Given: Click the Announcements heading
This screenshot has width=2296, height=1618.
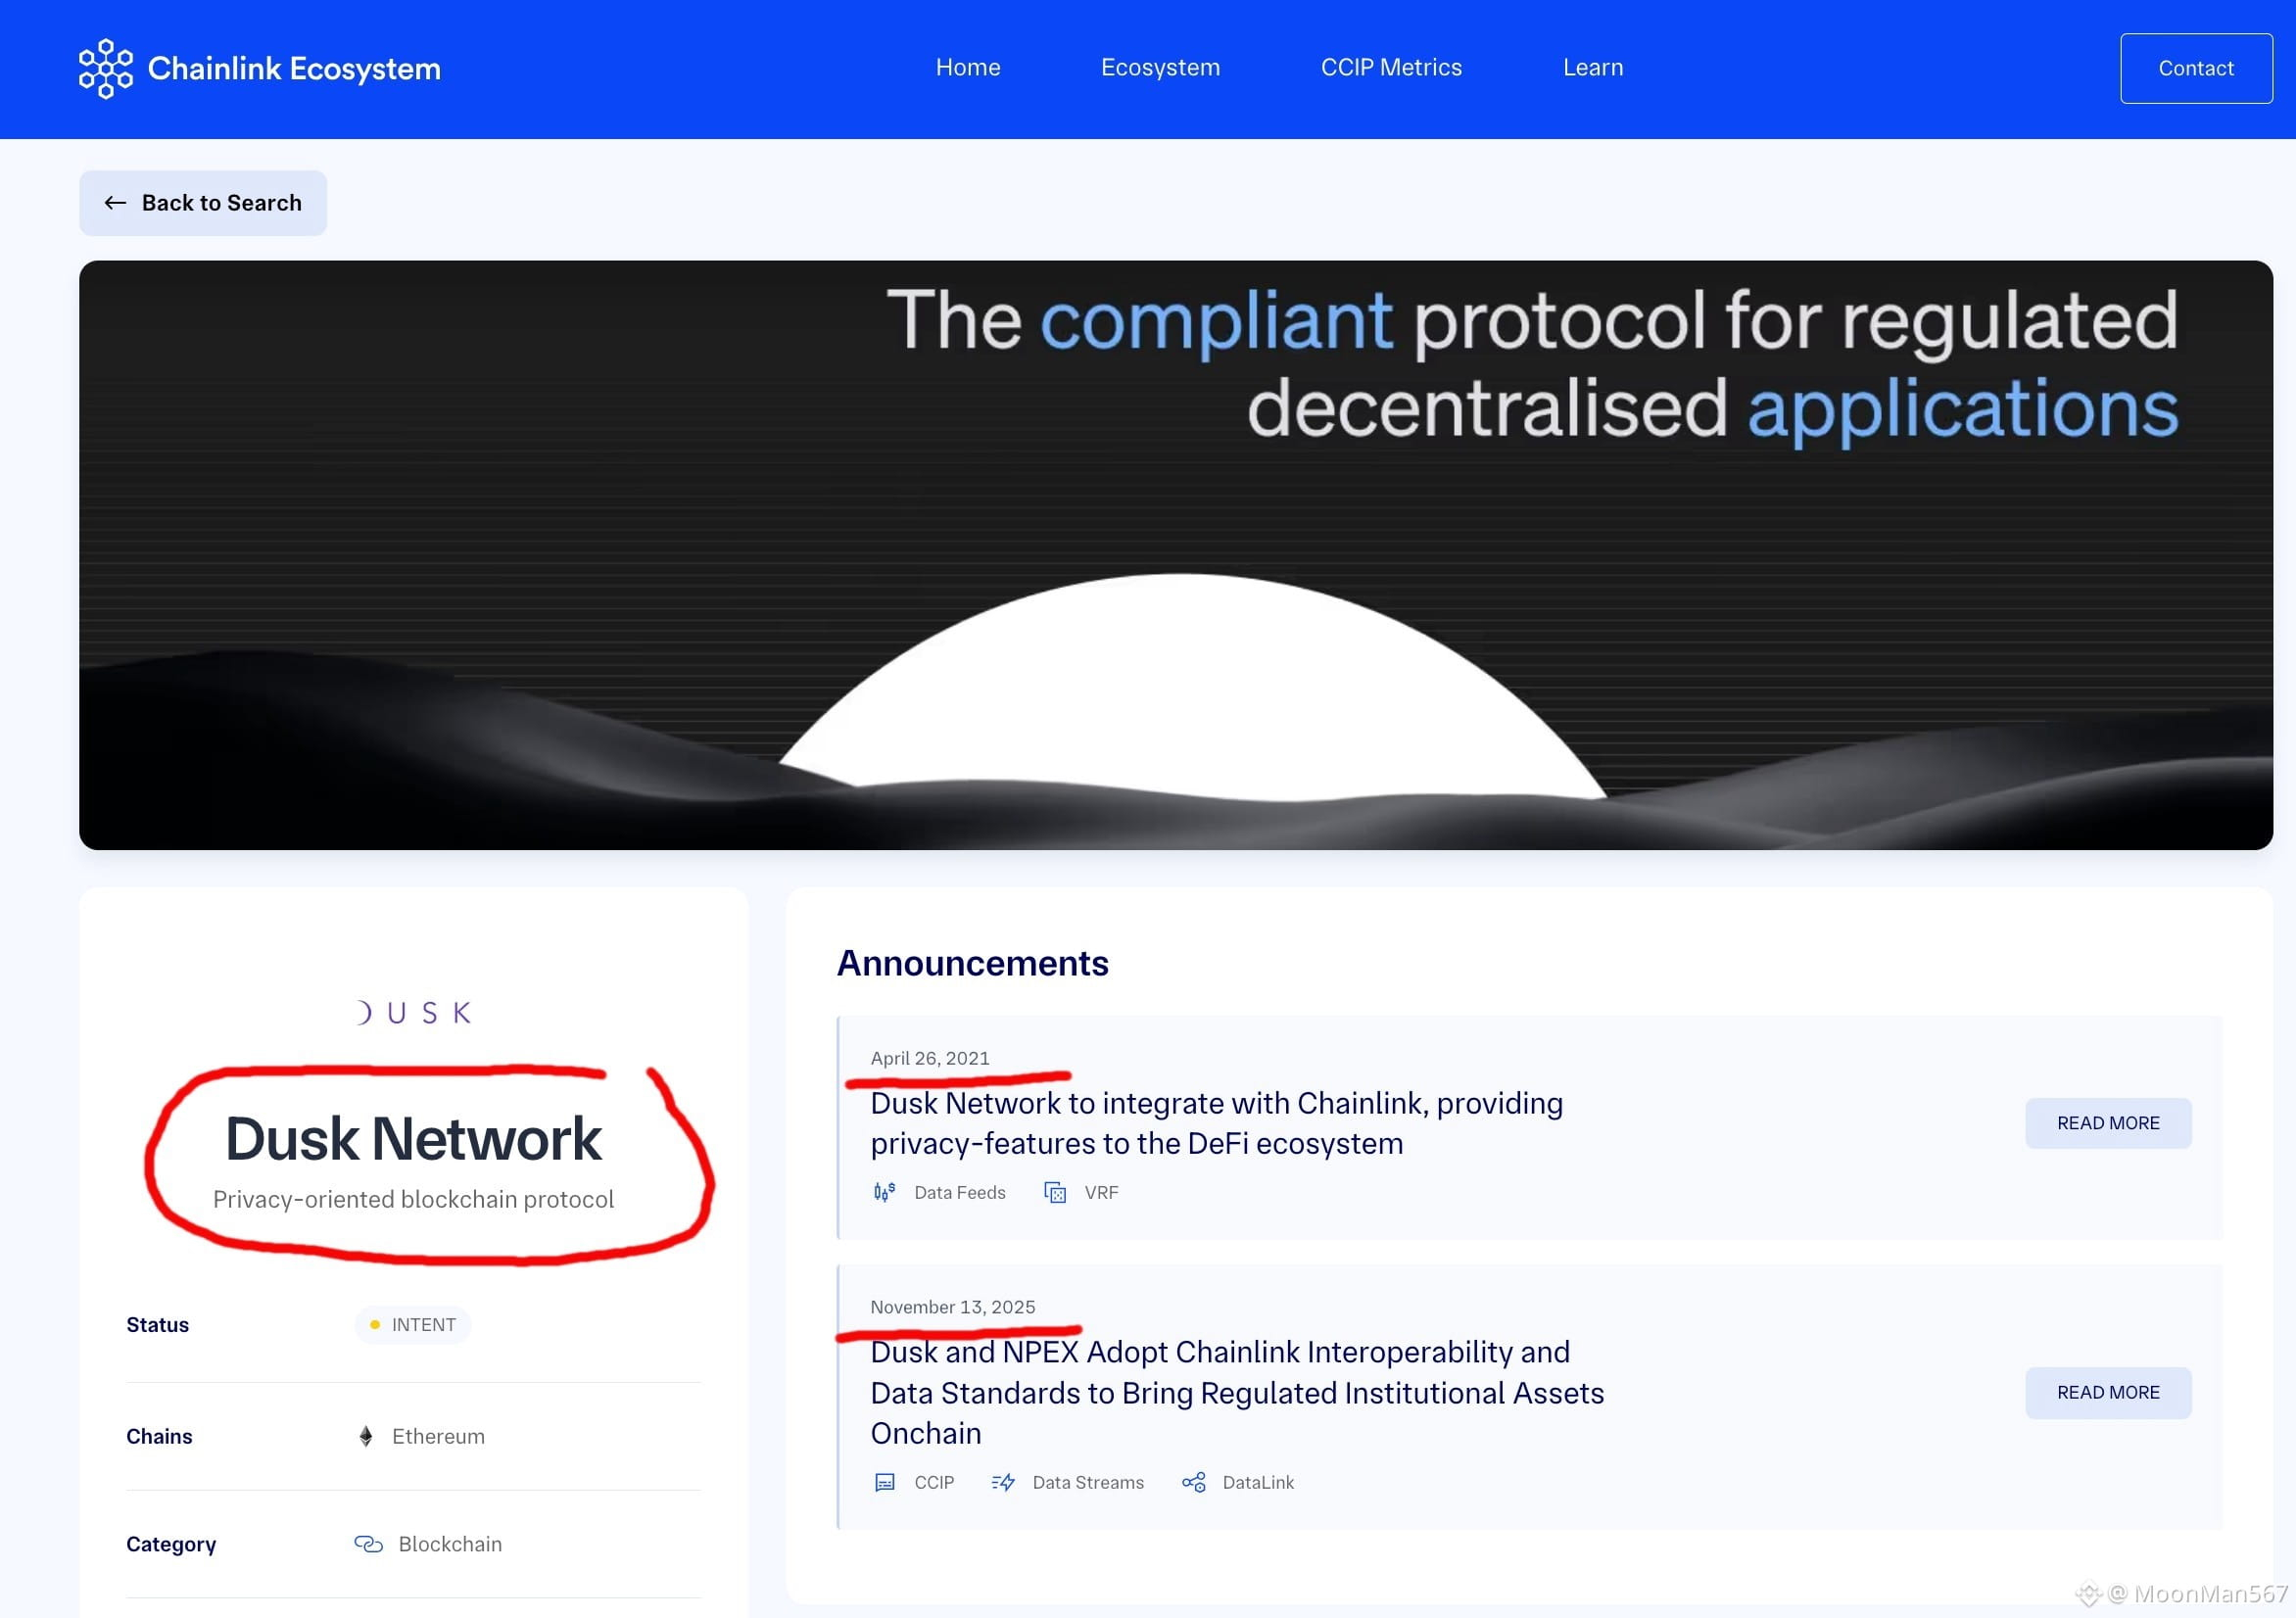Looking at the screenshot, I should pyautogui.click(x=973, y=963).
